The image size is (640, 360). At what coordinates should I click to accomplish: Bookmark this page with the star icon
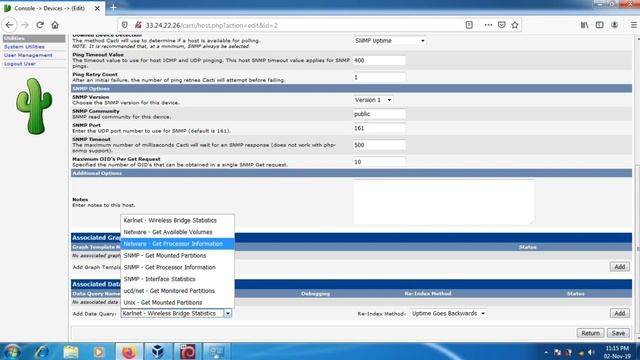point(515,25)
